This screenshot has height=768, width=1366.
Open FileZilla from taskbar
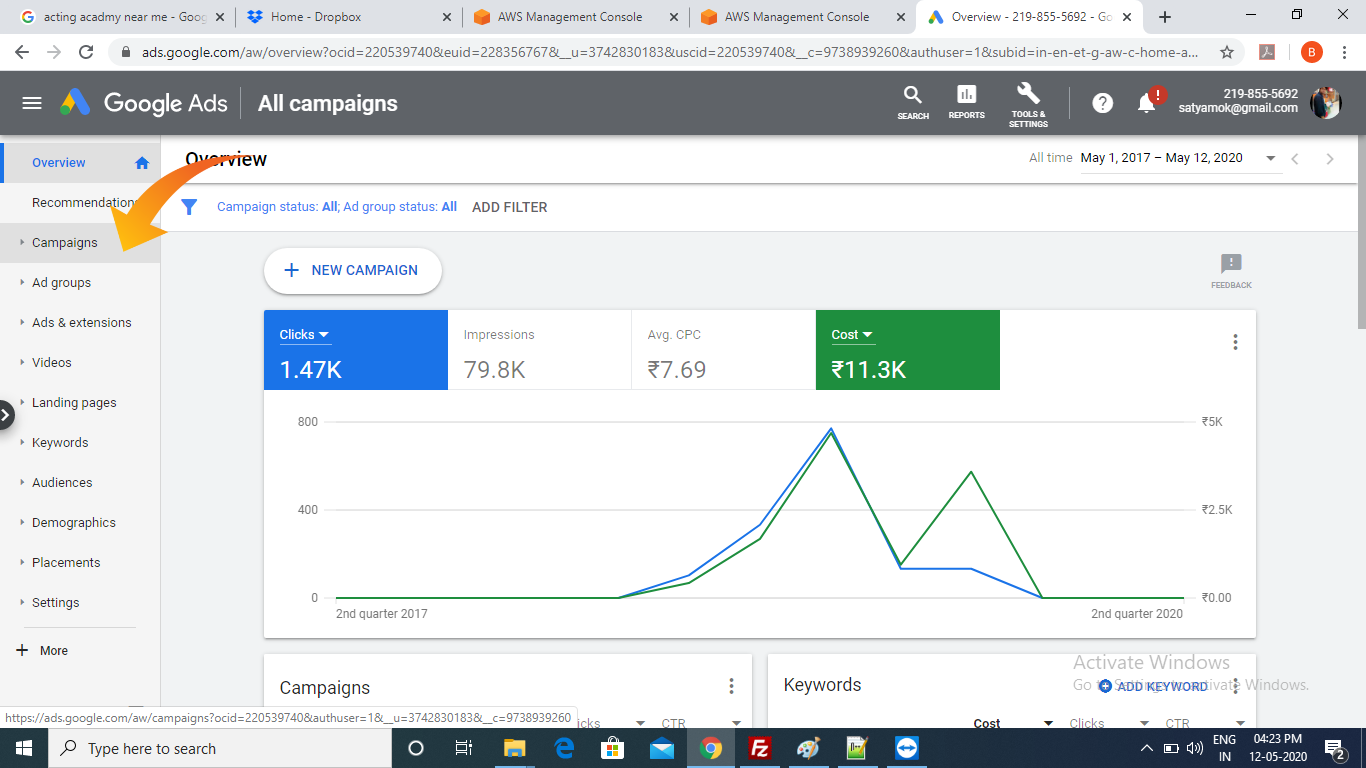click(760, 748)
